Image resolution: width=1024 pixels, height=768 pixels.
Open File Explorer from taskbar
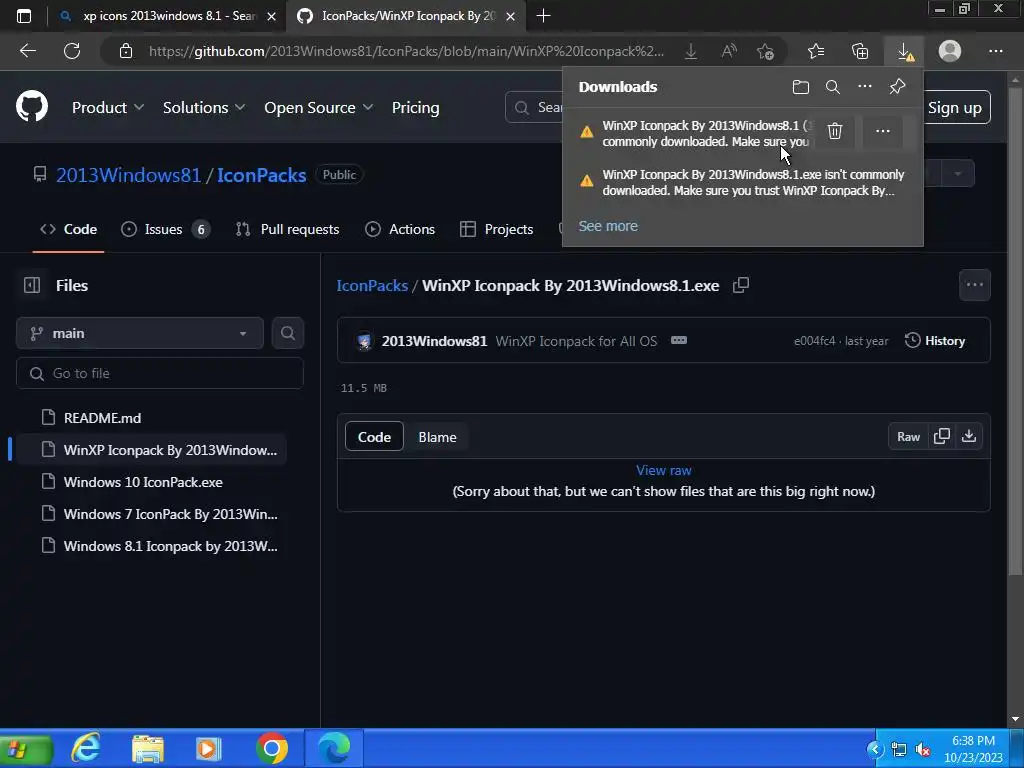[x=148, y=748]
